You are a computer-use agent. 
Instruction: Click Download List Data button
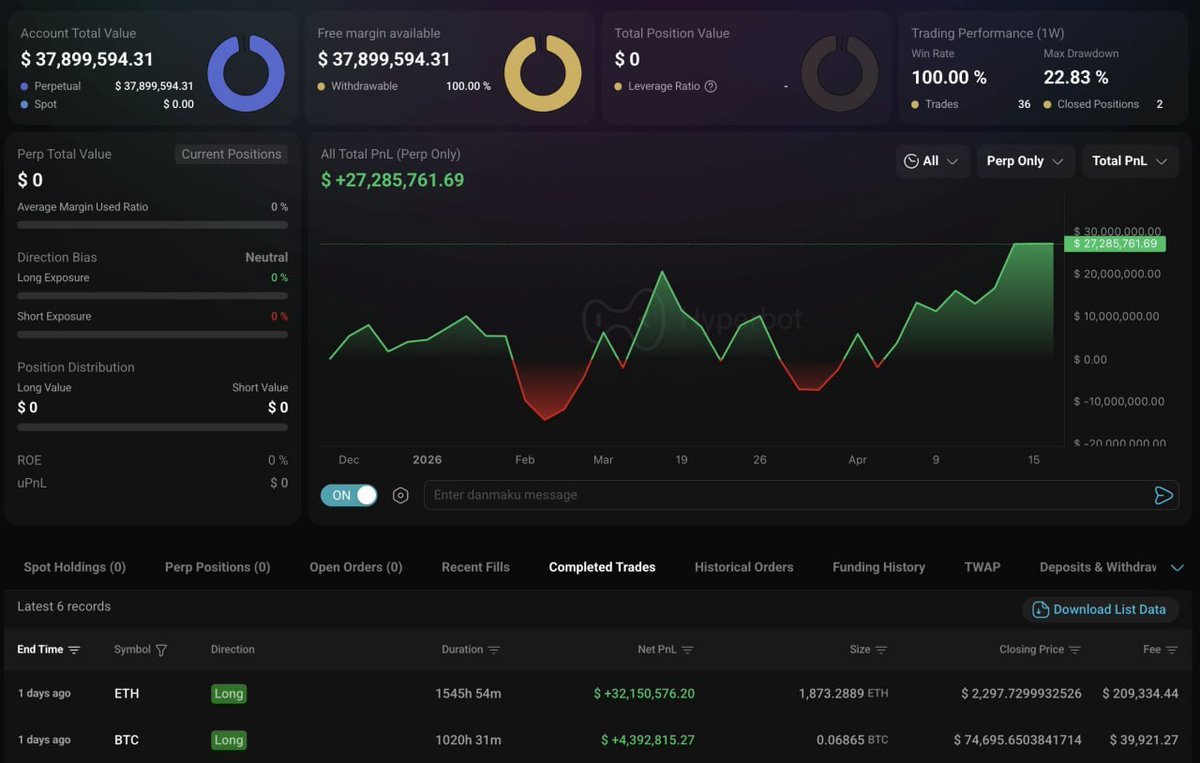[1099, 609]
